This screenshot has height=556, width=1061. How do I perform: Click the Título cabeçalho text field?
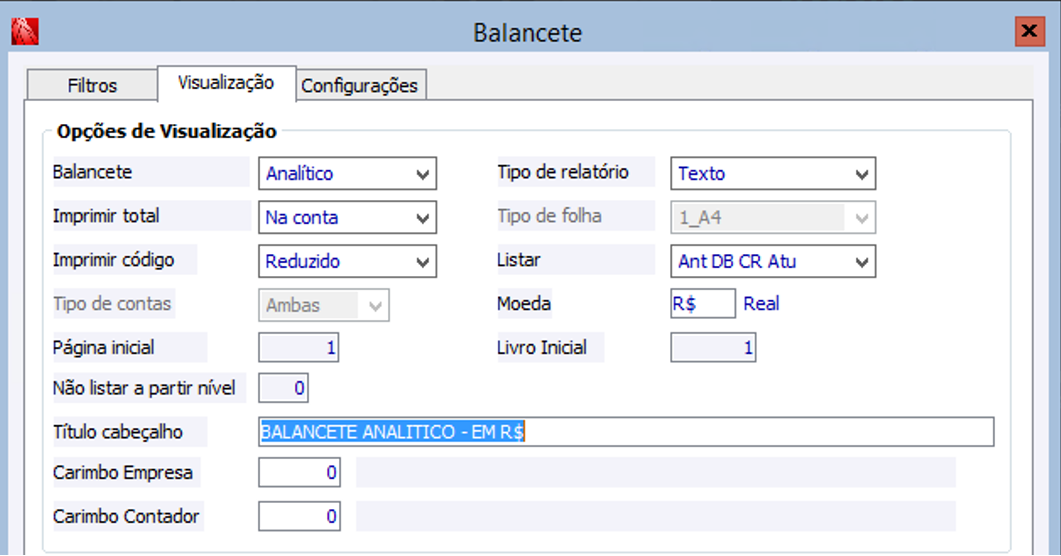point(625,432)
